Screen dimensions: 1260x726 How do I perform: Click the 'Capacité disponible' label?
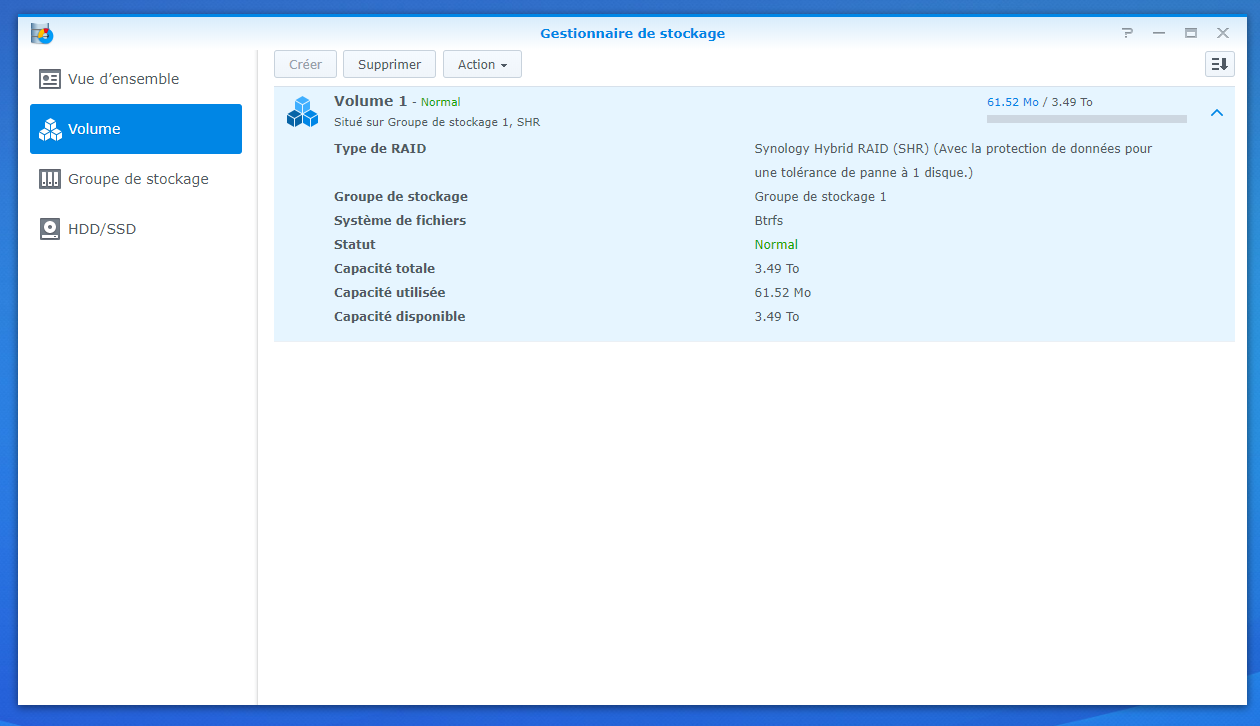pyautogui.click(x=400, y=317)
